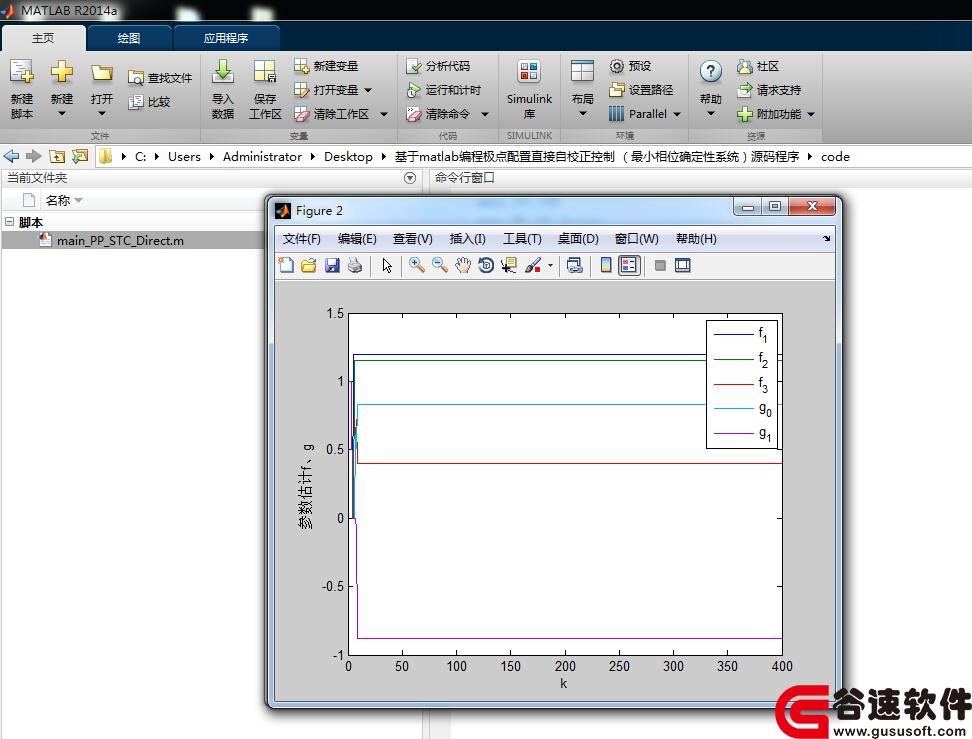Toggle the Insert Legend button off
972x739 pixels.
click(x=629, y=265)
